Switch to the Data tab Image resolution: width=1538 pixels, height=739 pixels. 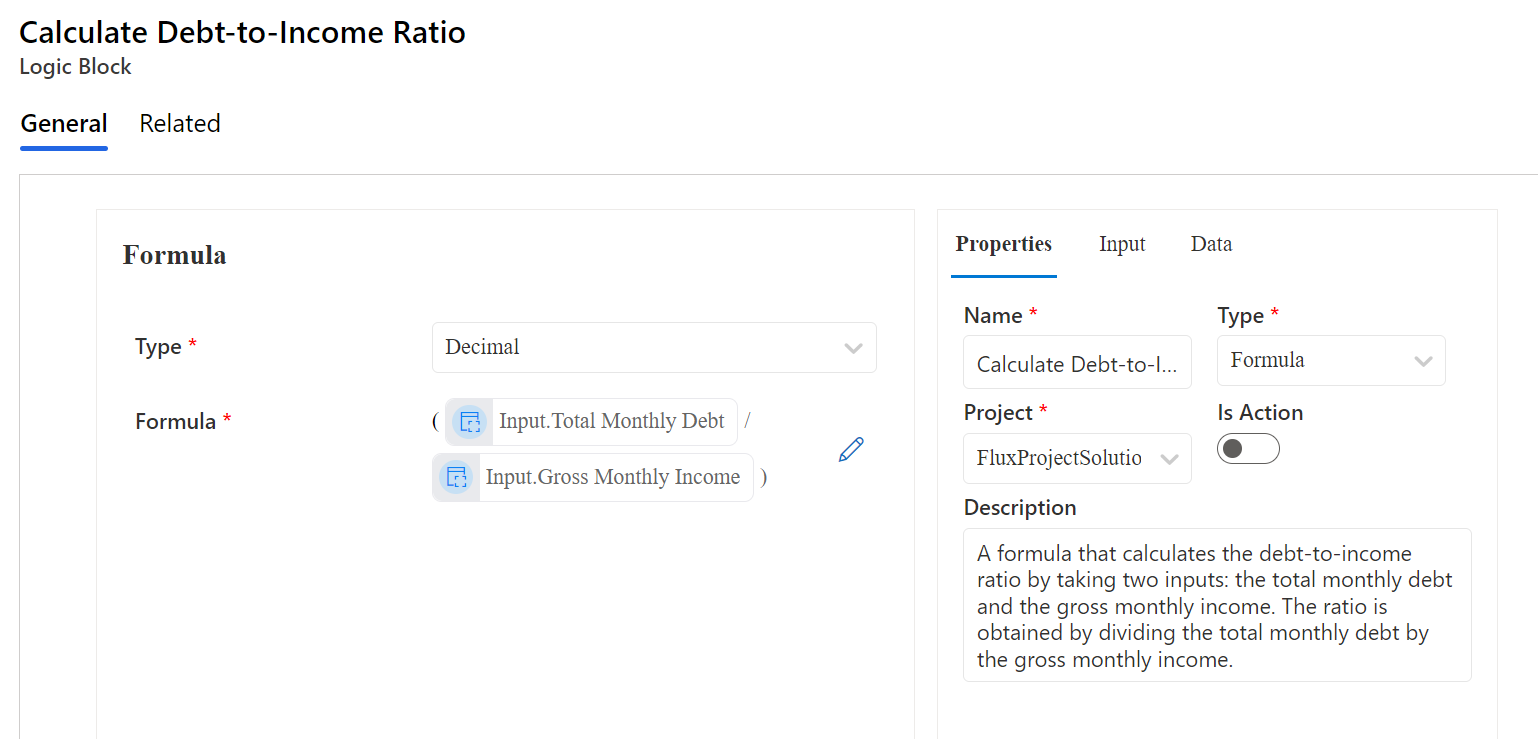(x=1211, y=245)
